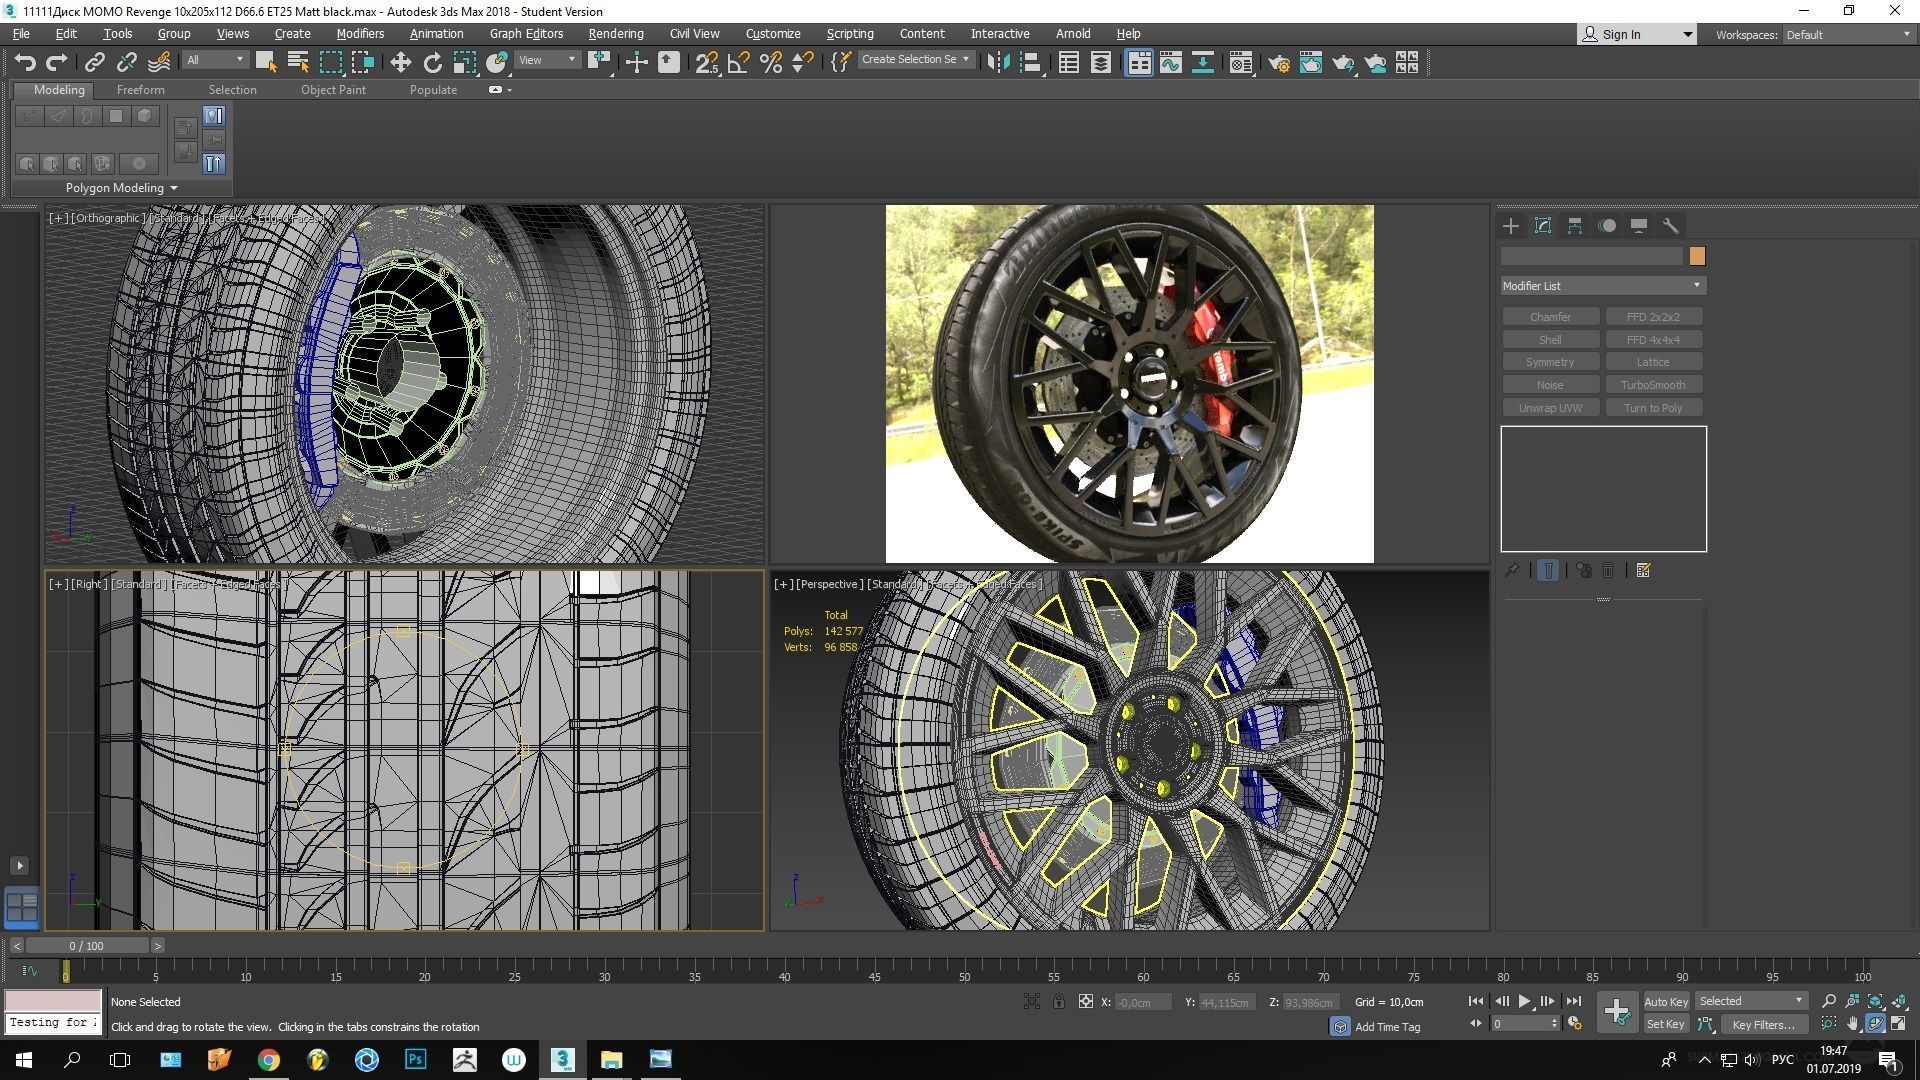Switch to the Freeform ribbon tab
This screenshot has height=1080, width=1920.
140,90
